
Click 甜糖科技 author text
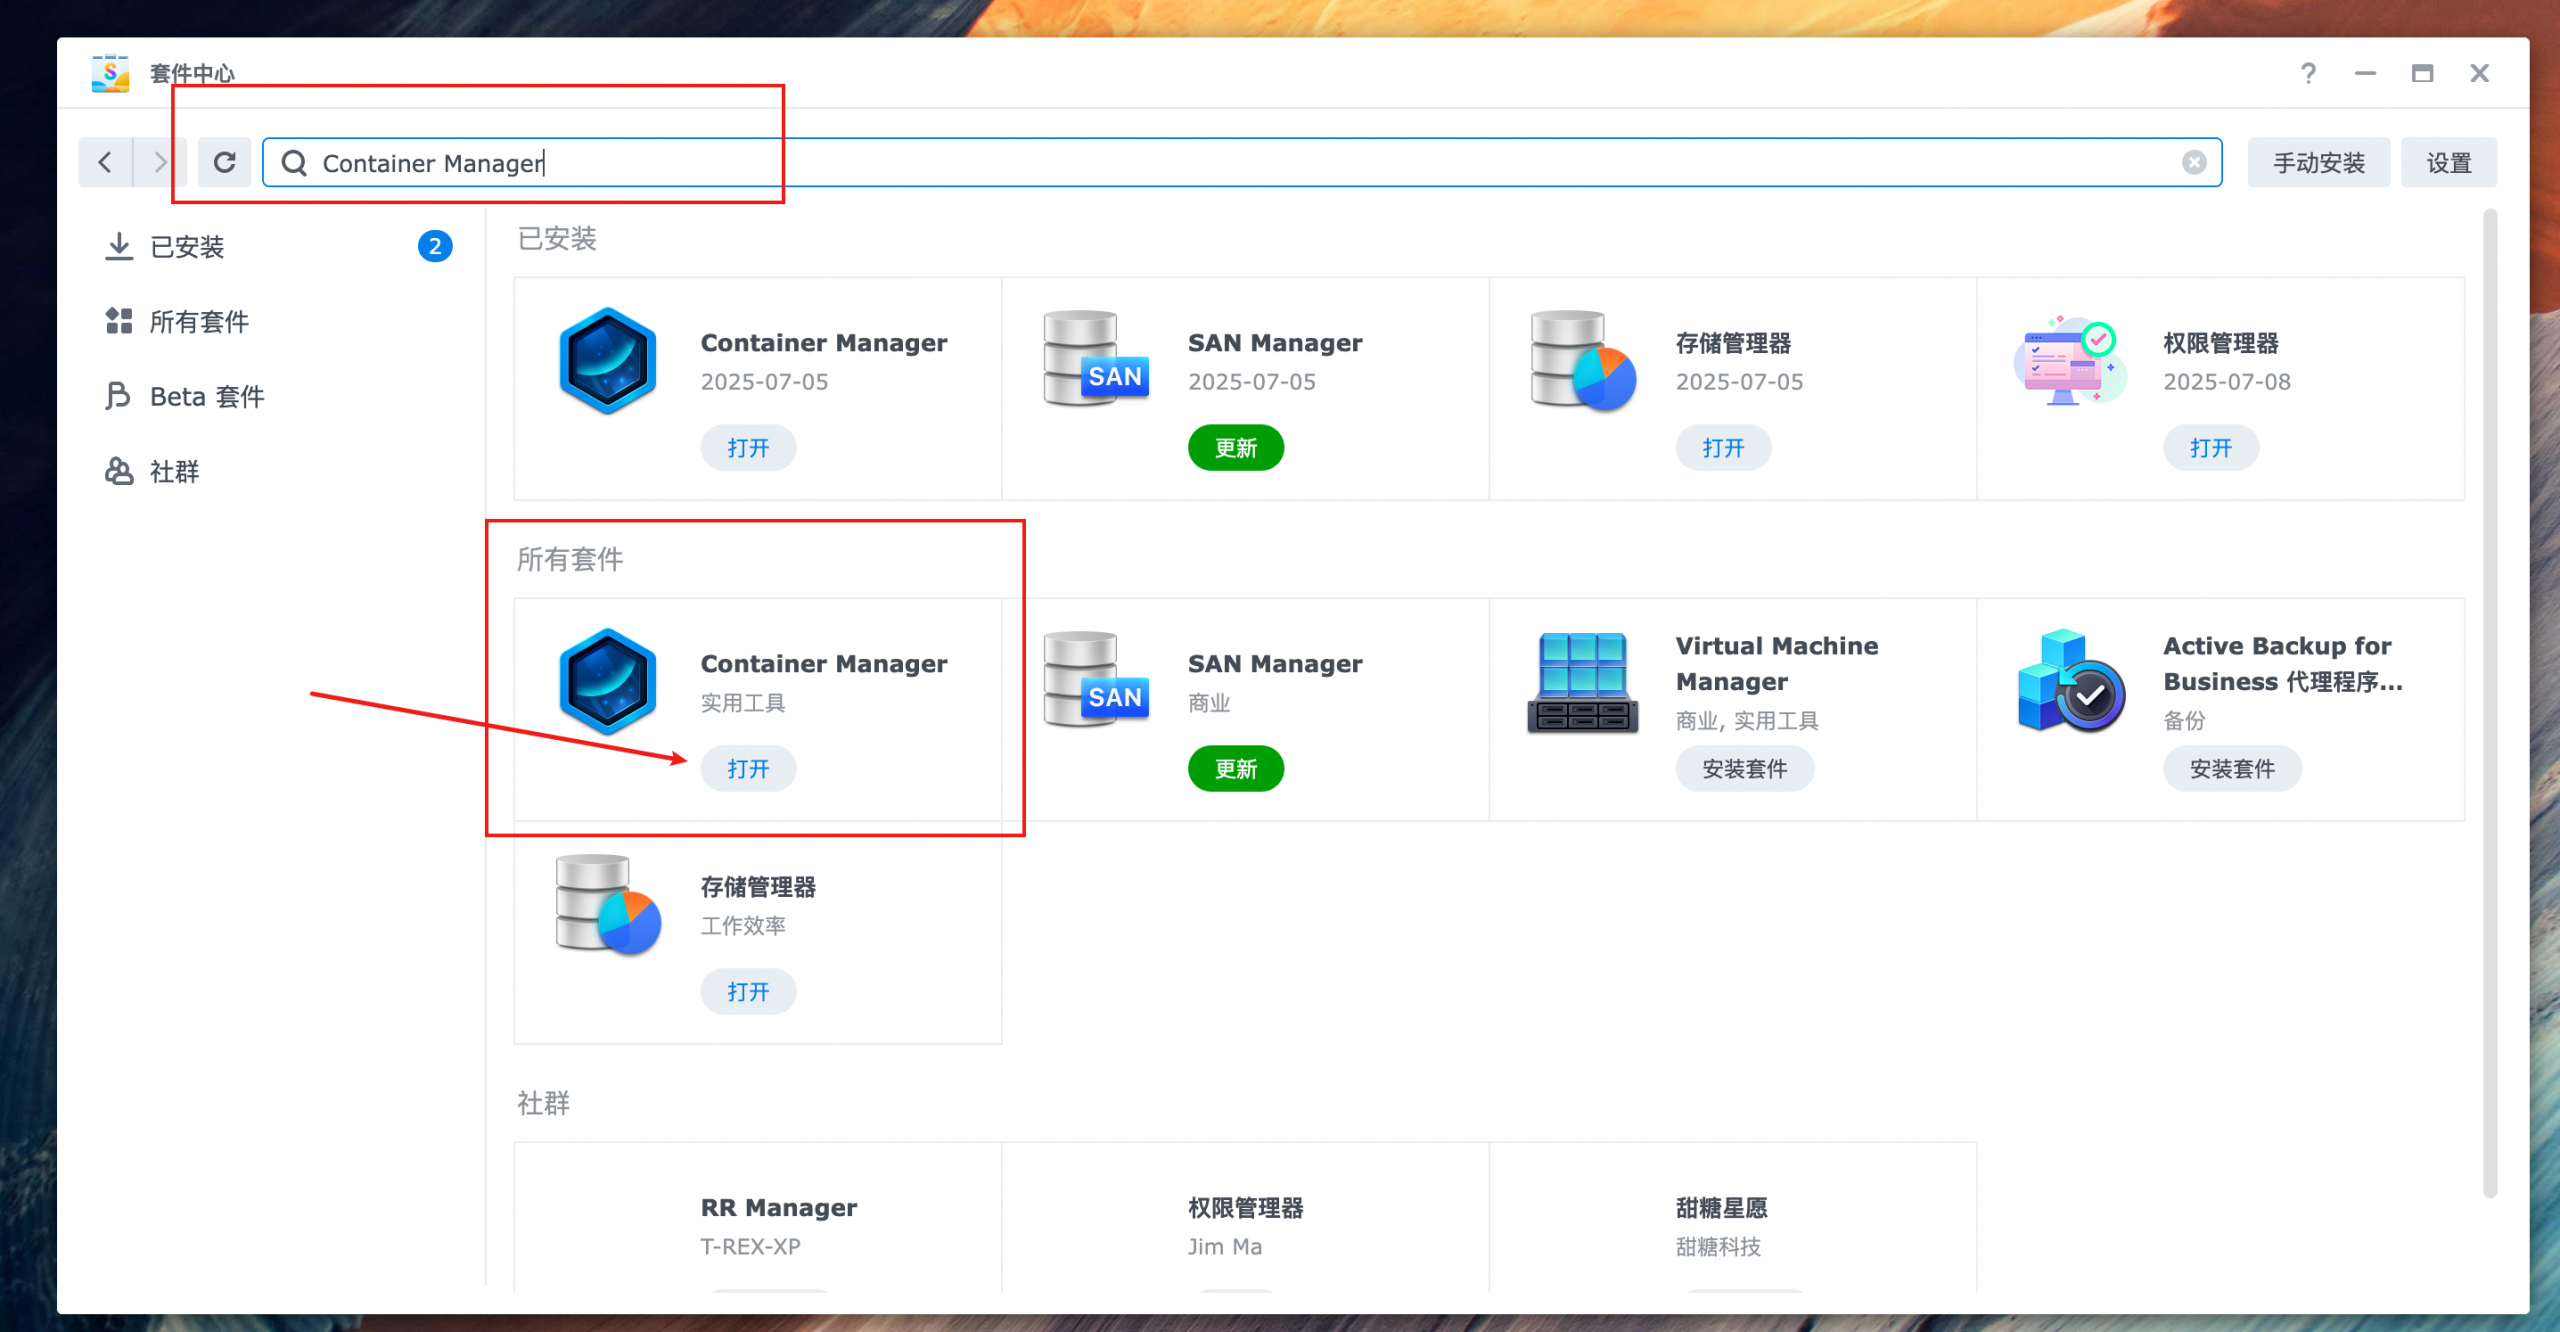(x=1718, y=1246)
